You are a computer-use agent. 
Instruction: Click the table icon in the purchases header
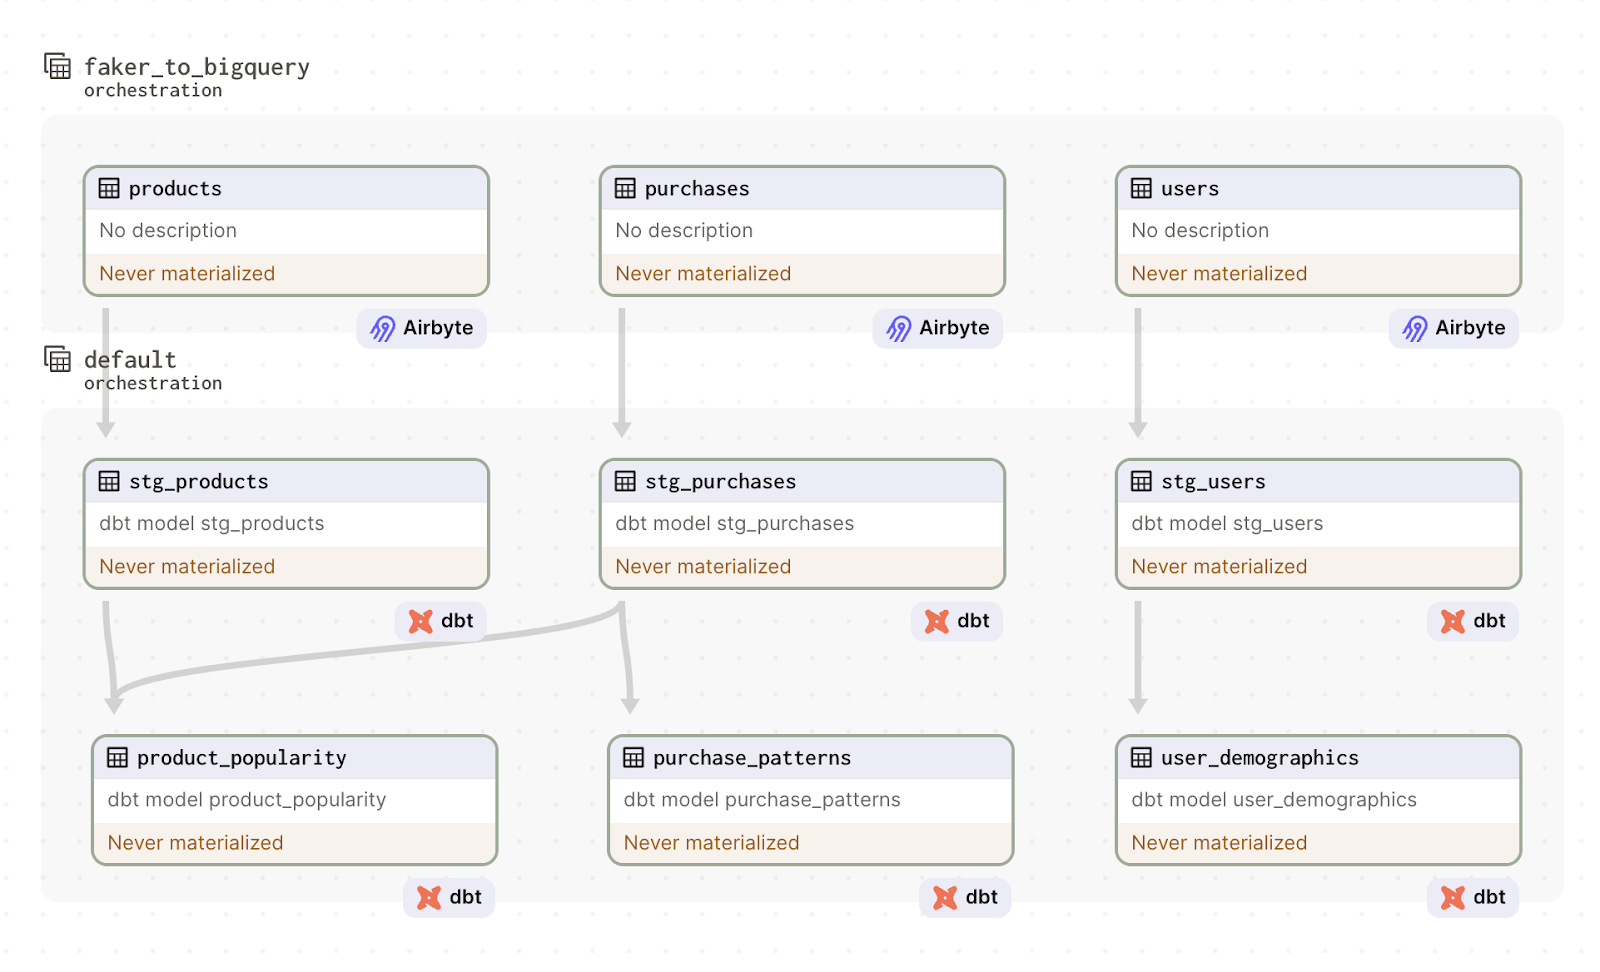coord(624,188)
